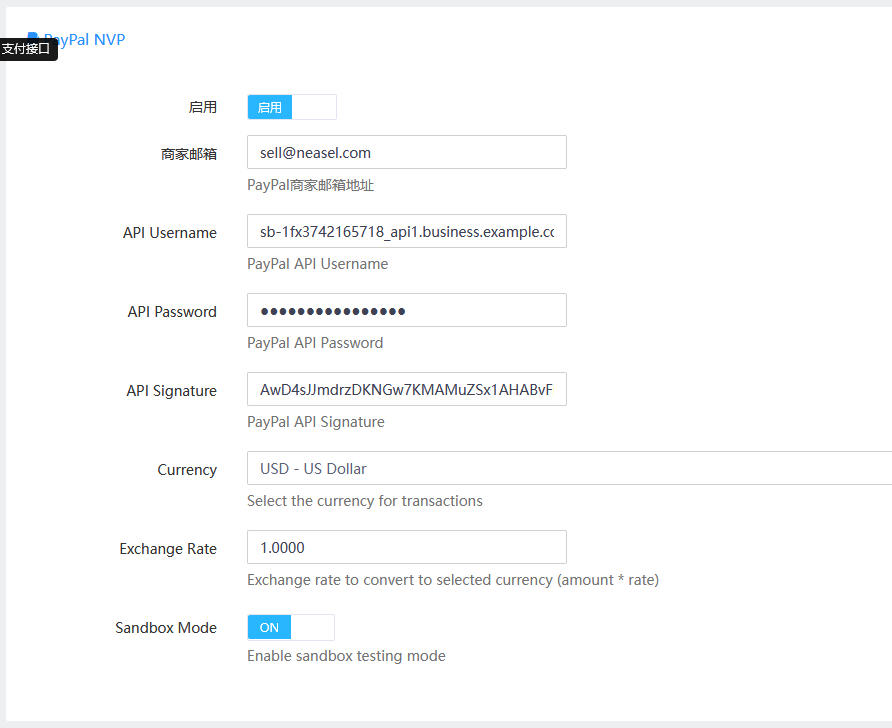This screenshot has height=728, width=892.
Task: Open the PayPal NVP heading link
Action: (x=85, y=40)
